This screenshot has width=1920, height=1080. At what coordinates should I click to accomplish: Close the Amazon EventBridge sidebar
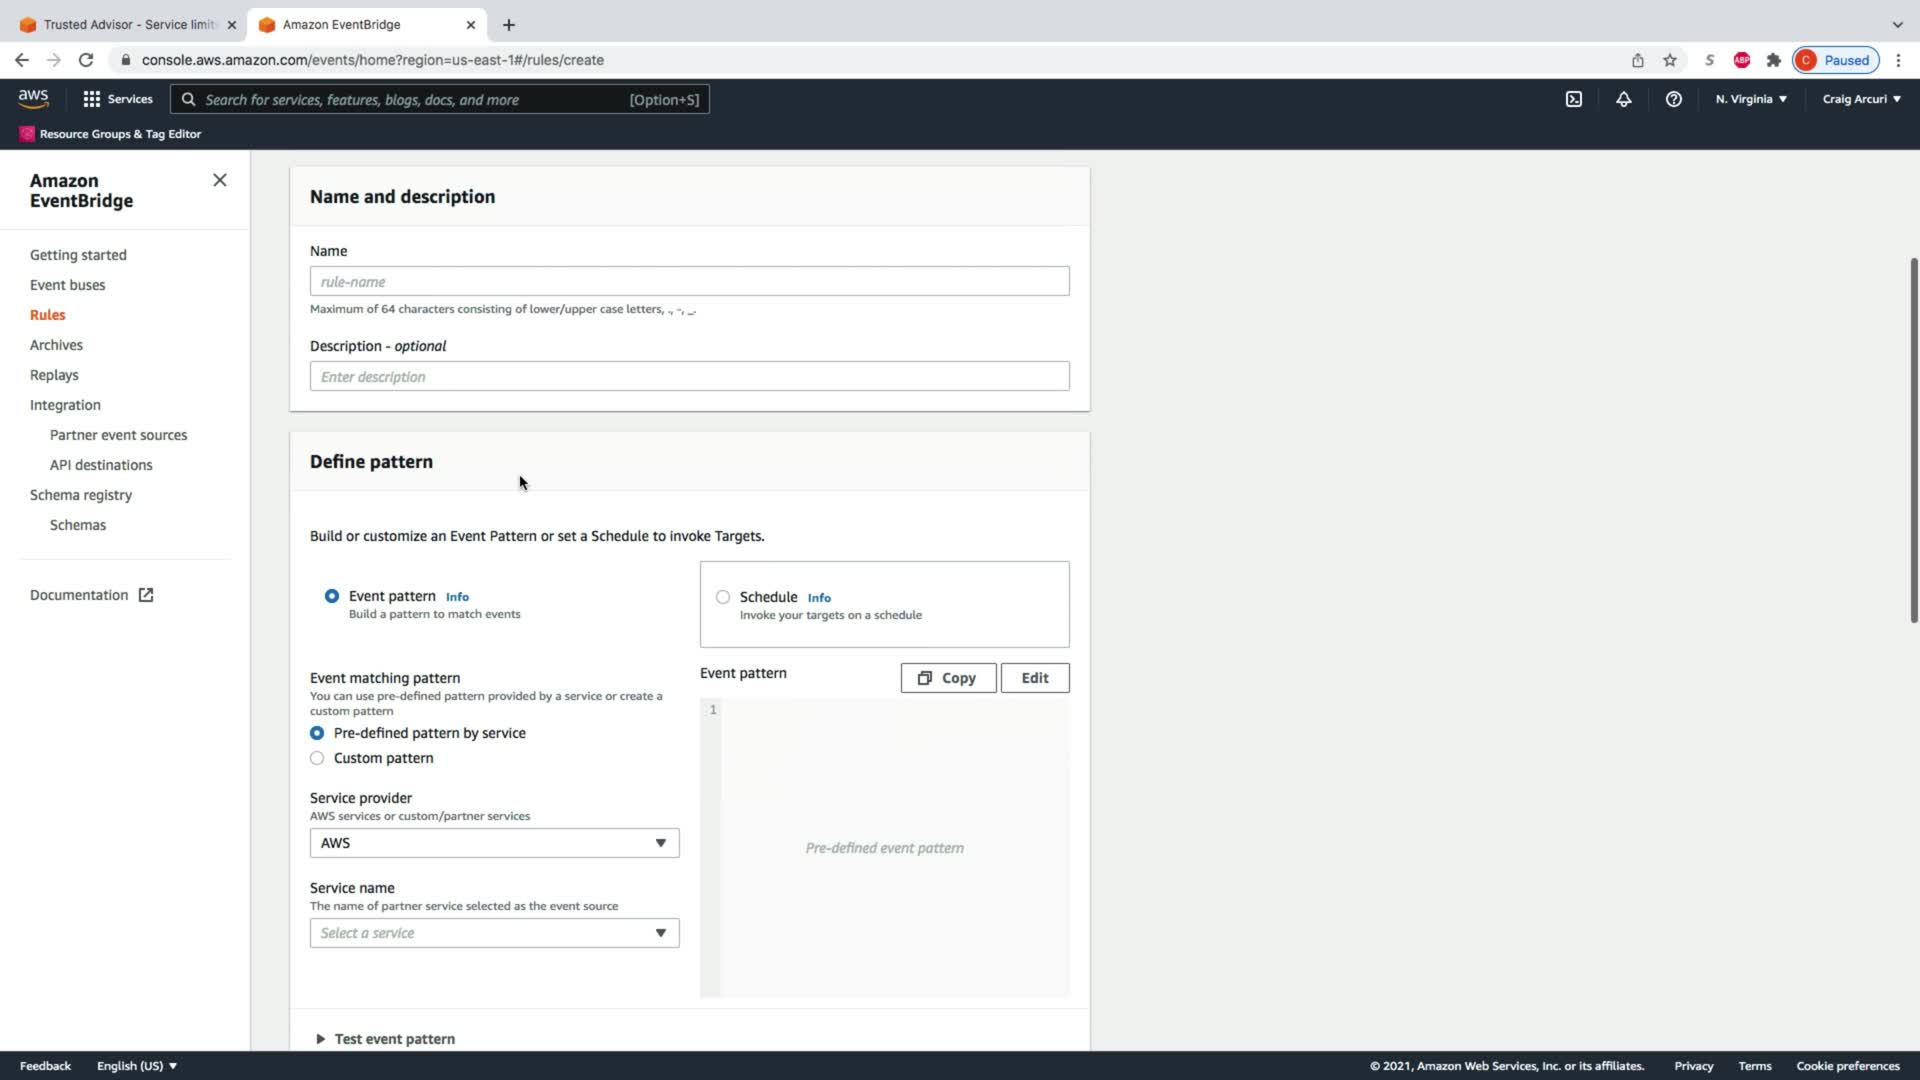(x=220, y=180)
